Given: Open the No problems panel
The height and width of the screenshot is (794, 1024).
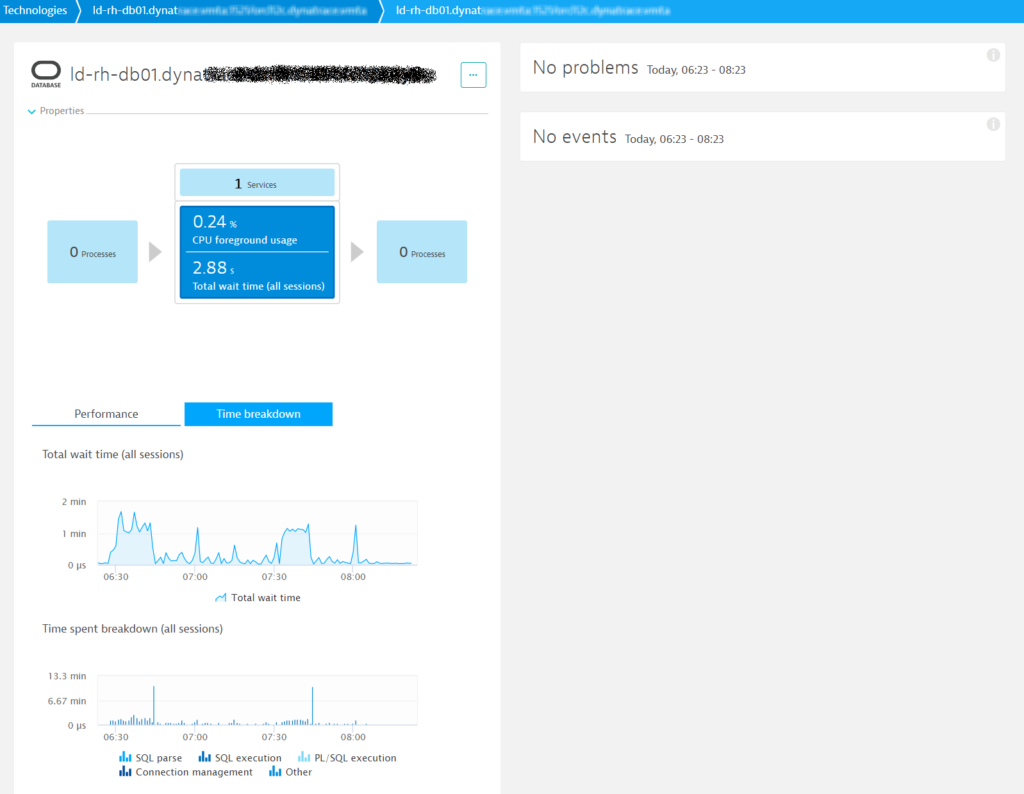Looking at the screenshot, I should point(762,68).
